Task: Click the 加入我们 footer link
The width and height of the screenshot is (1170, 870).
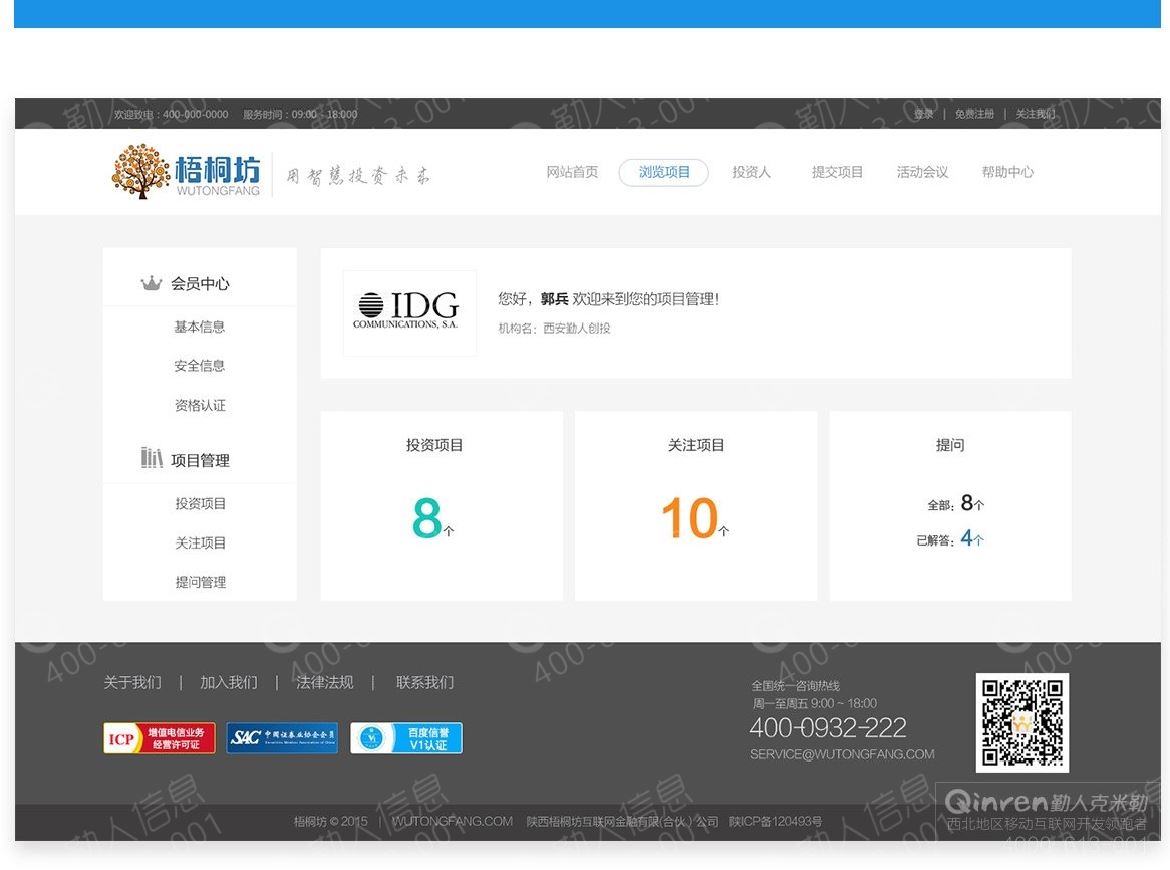Action: pos(228,682)
